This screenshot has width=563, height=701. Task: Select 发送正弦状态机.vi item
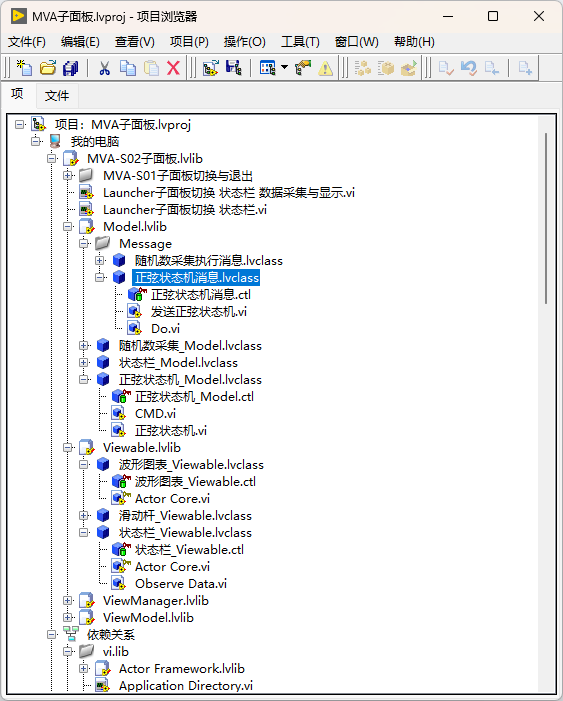pyautogui.click(x=199, y=311)
